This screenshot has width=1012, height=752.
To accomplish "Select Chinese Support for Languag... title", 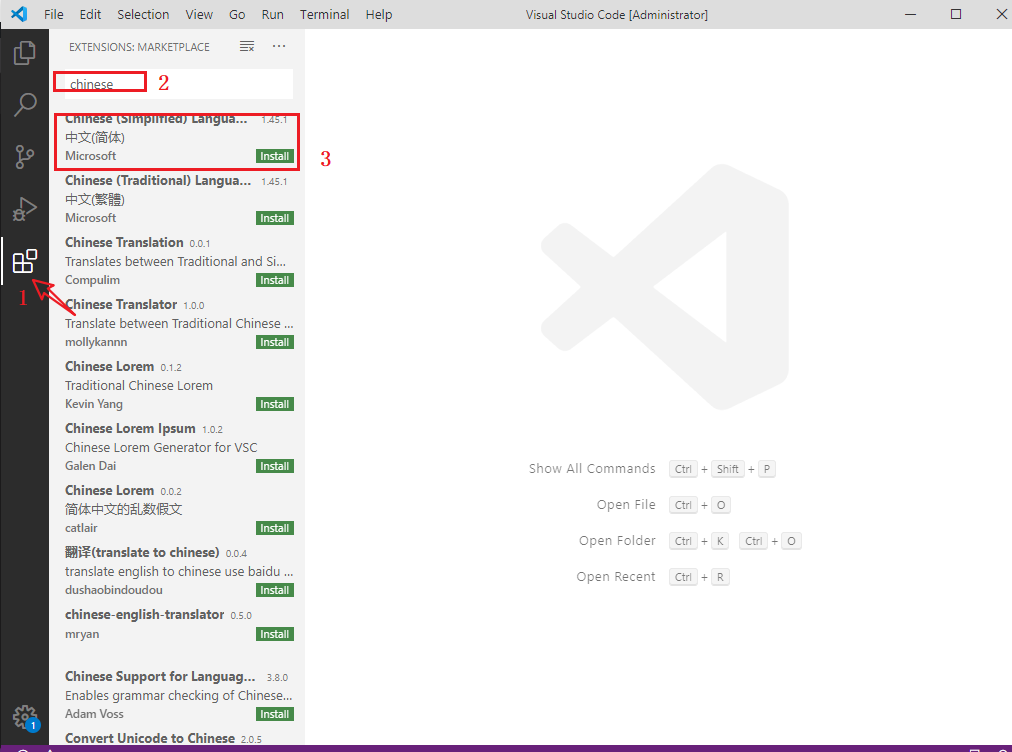I will (x=160, y=676).
